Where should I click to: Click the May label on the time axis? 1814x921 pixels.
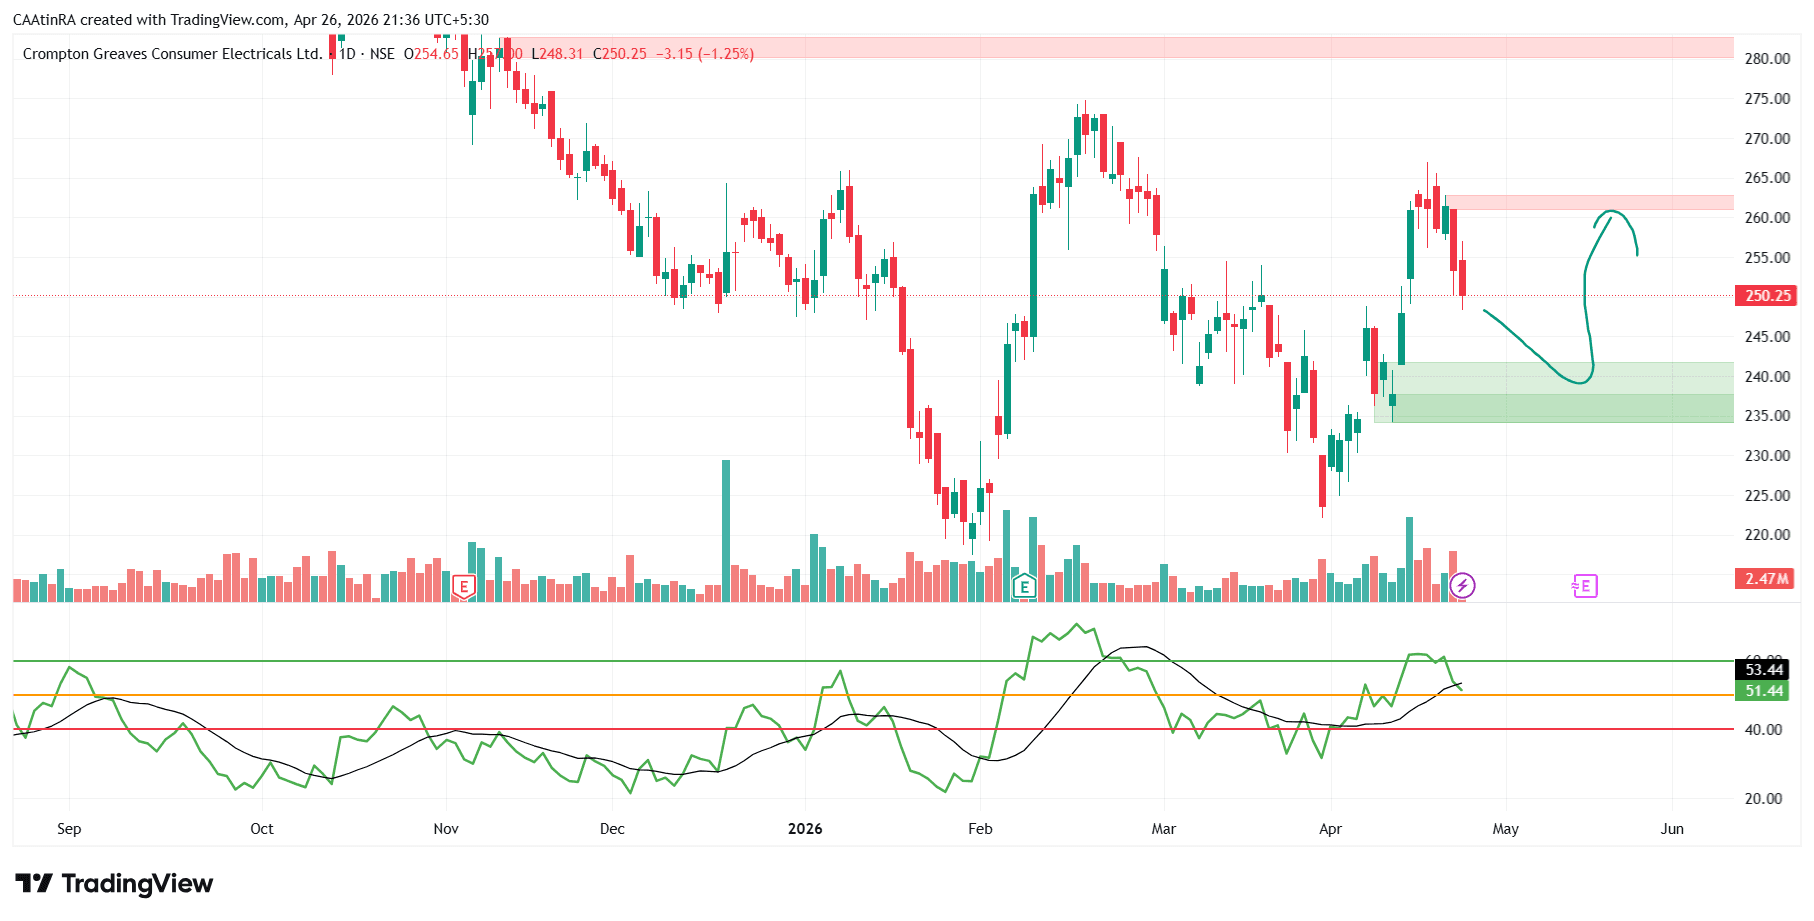tap(1505, 829)
